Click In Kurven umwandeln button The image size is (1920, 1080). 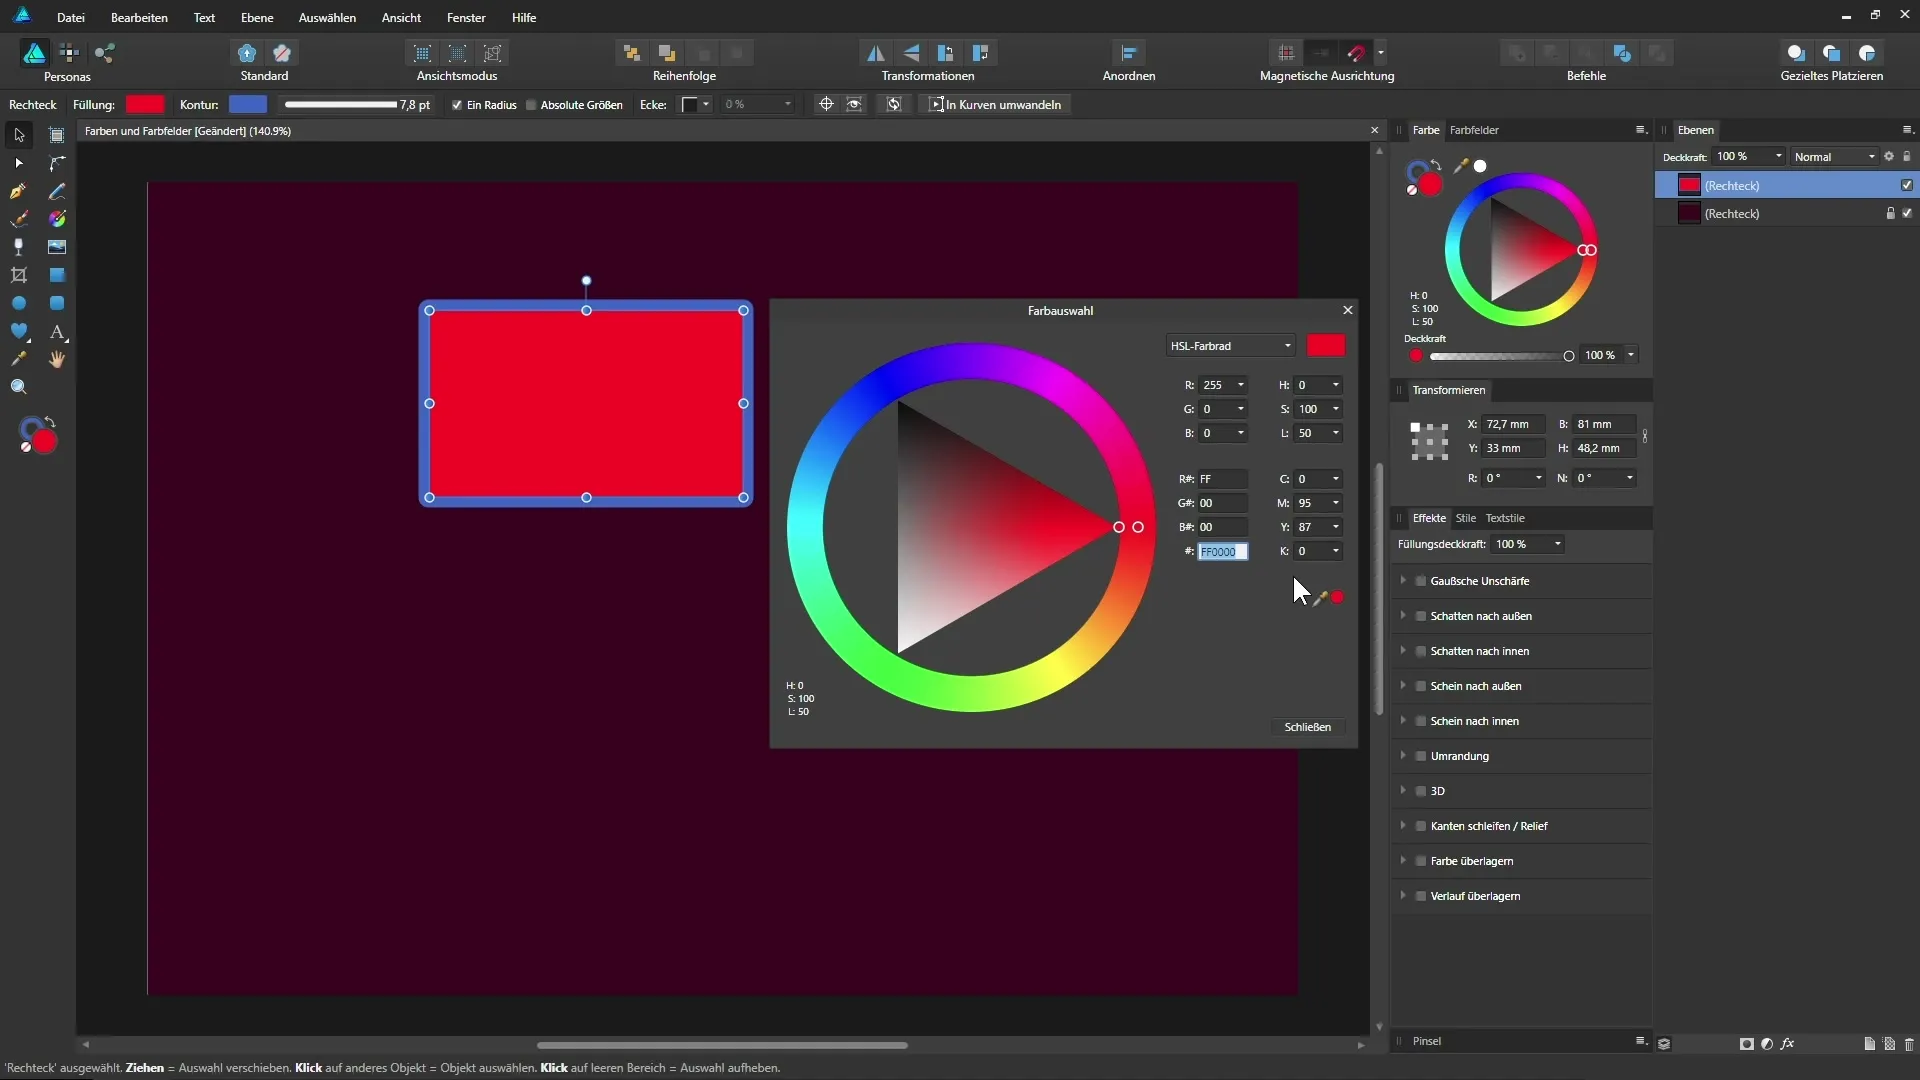pos(995,105)
